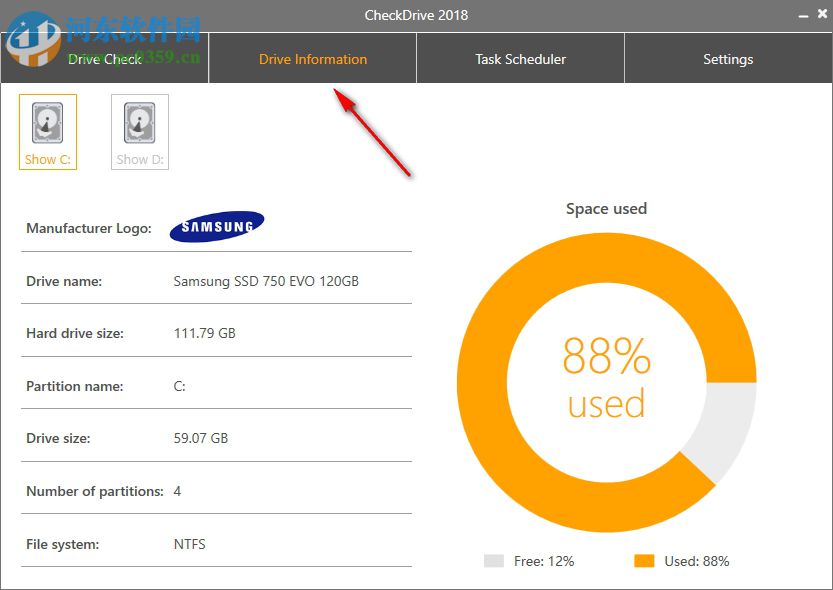
Task: Click the Number of partitions label
Action: tap(94, 491)
